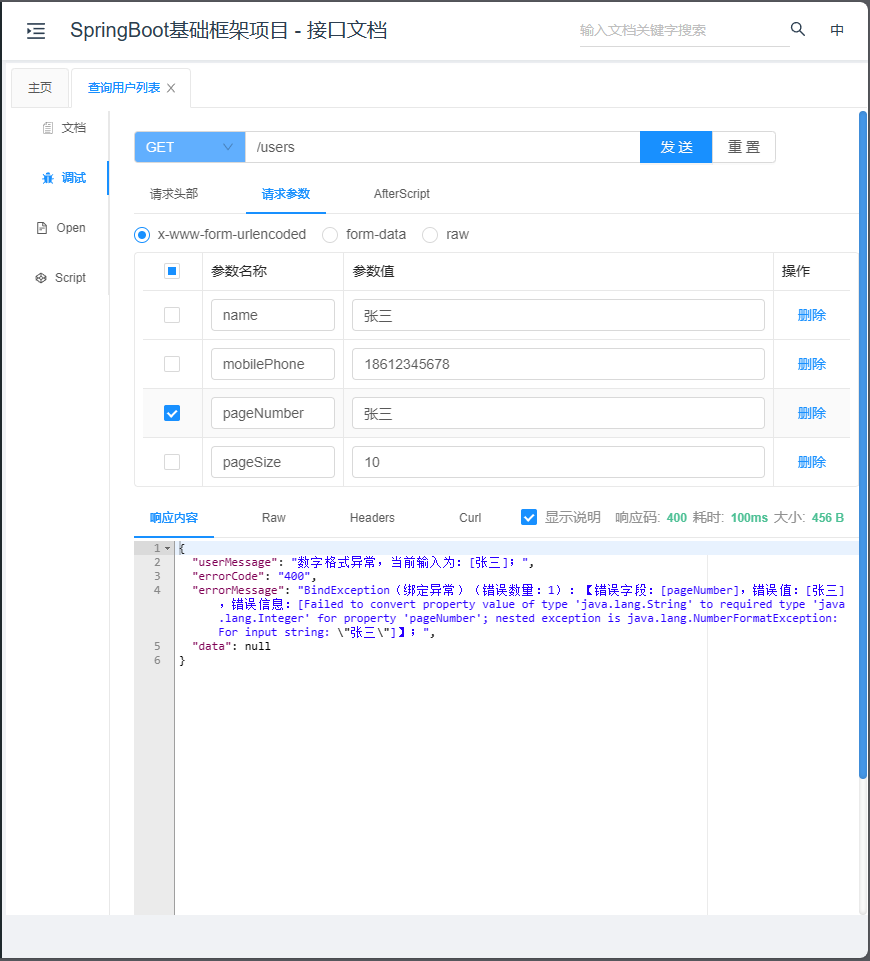870x961 pixels.
Task: Toggle the select-all checkbox in table header
Action: click(171, 270)
